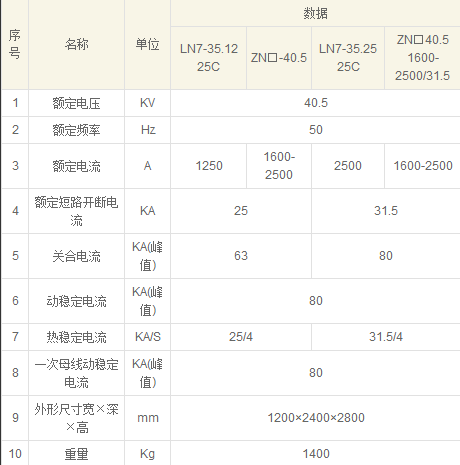460x465 pixels.
Task: Select the LN7-35.12 25C column header
Action: tap(209, 58)
